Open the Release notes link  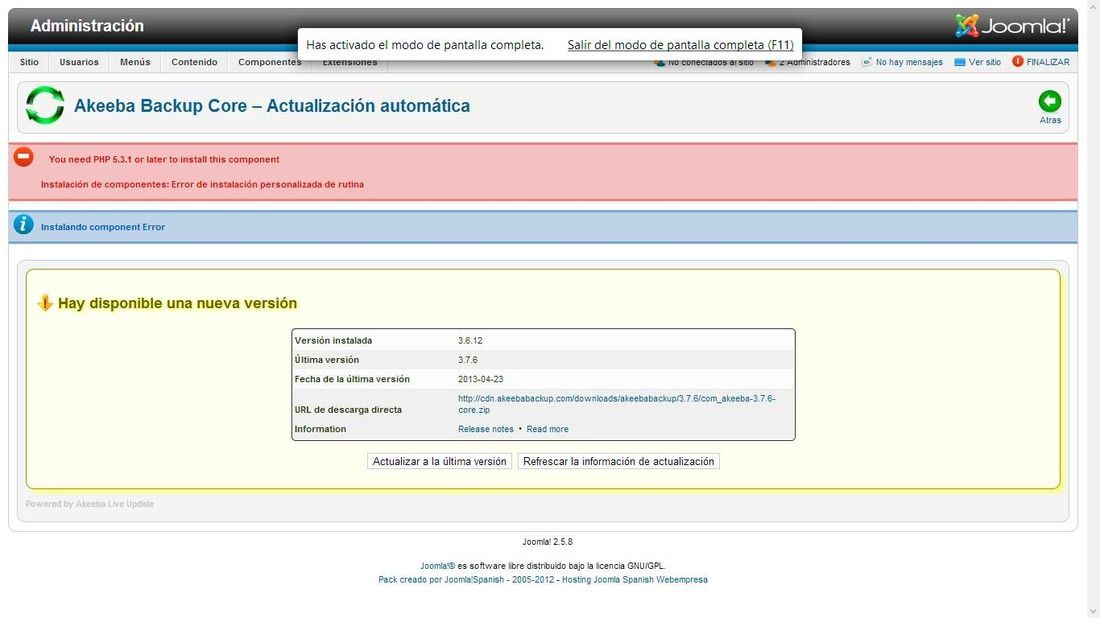pos(485,429)
